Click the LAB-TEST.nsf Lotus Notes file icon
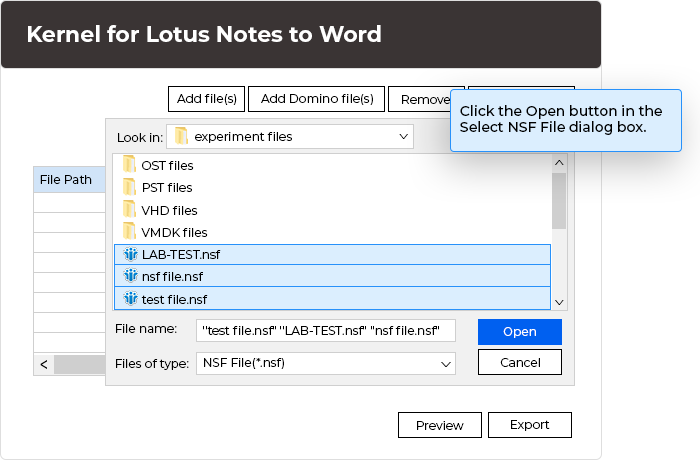The height and width of the screenshot is (460, 700). 130,254
